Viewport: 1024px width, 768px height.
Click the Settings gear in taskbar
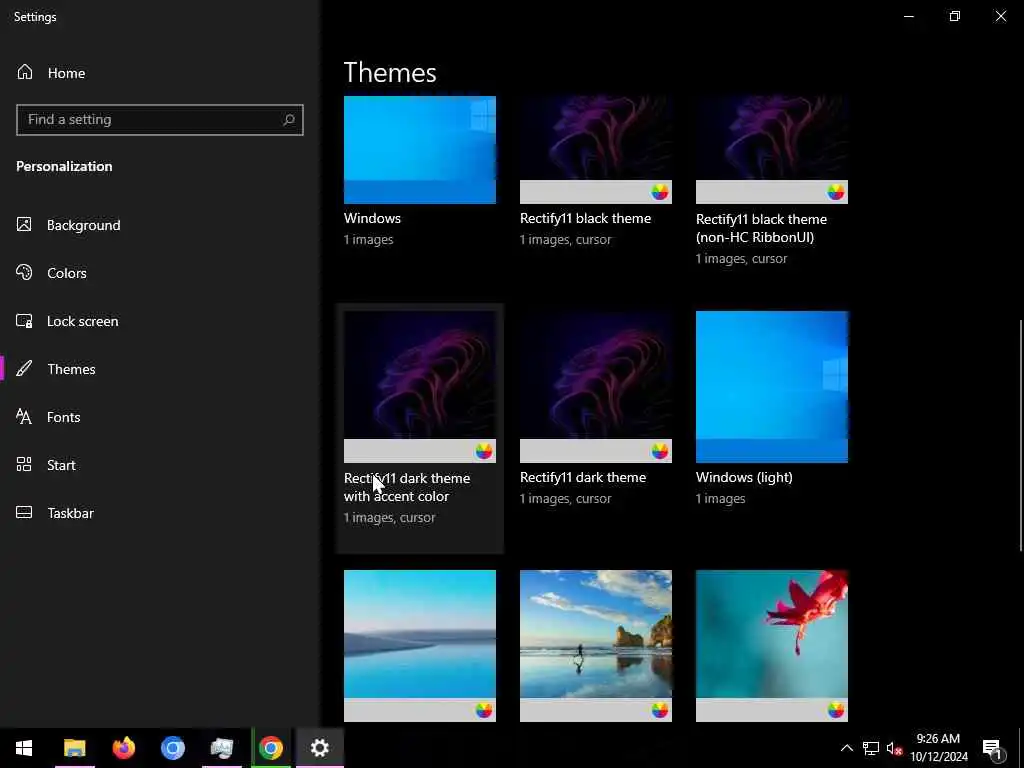(319, 748)
